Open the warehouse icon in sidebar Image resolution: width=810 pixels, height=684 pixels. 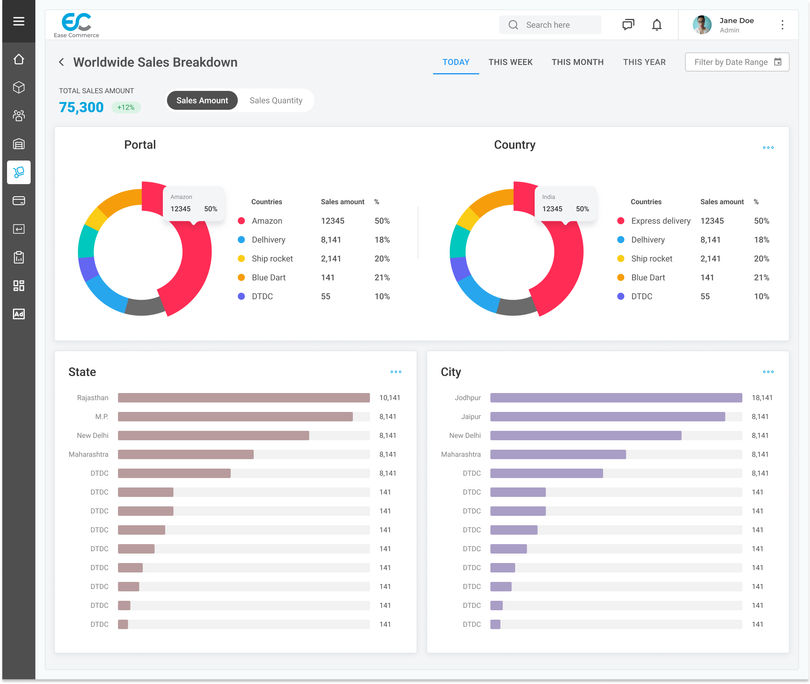click(19, 144)
